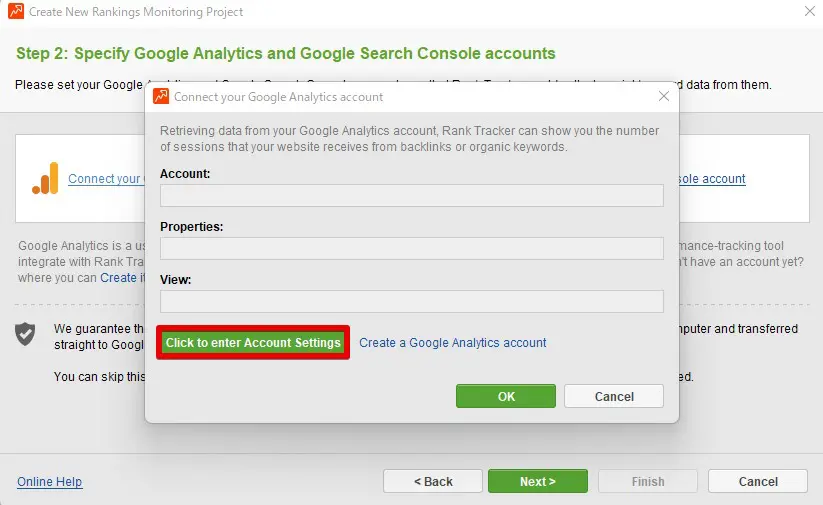Close the Connect Google Analytics dialog
This screenshot has width=823, height=505.
click(663, 97)
